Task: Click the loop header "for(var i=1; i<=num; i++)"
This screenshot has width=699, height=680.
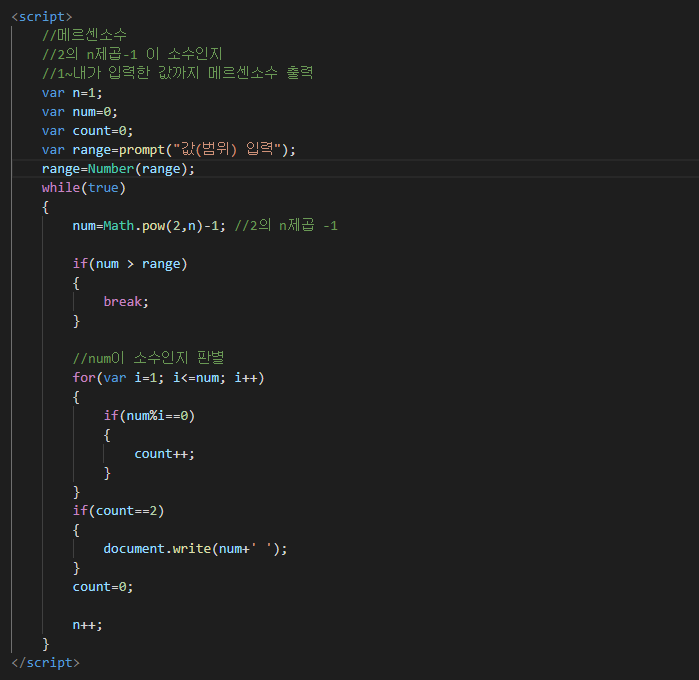Action: pos(169,378)
